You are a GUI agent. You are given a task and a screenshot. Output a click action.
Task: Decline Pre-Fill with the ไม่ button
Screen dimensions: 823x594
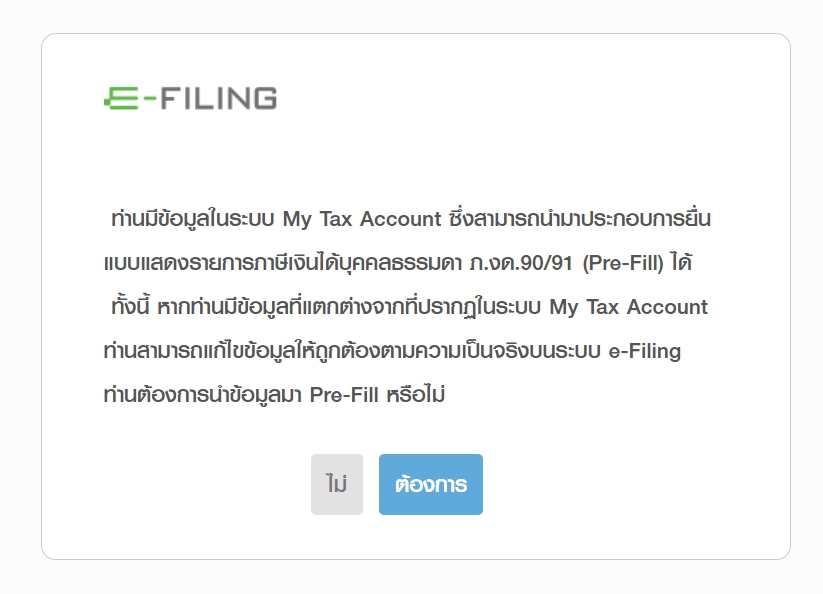337,484
